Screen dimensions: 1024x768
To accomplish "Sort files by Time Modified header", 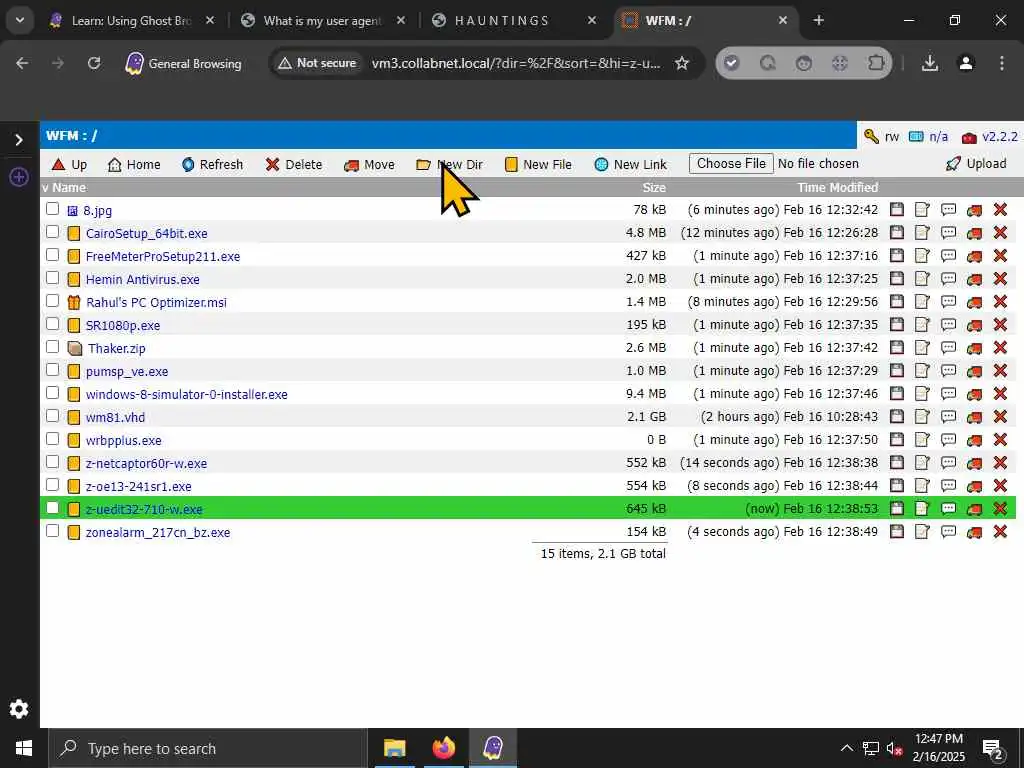I will (x=837, y=187).
